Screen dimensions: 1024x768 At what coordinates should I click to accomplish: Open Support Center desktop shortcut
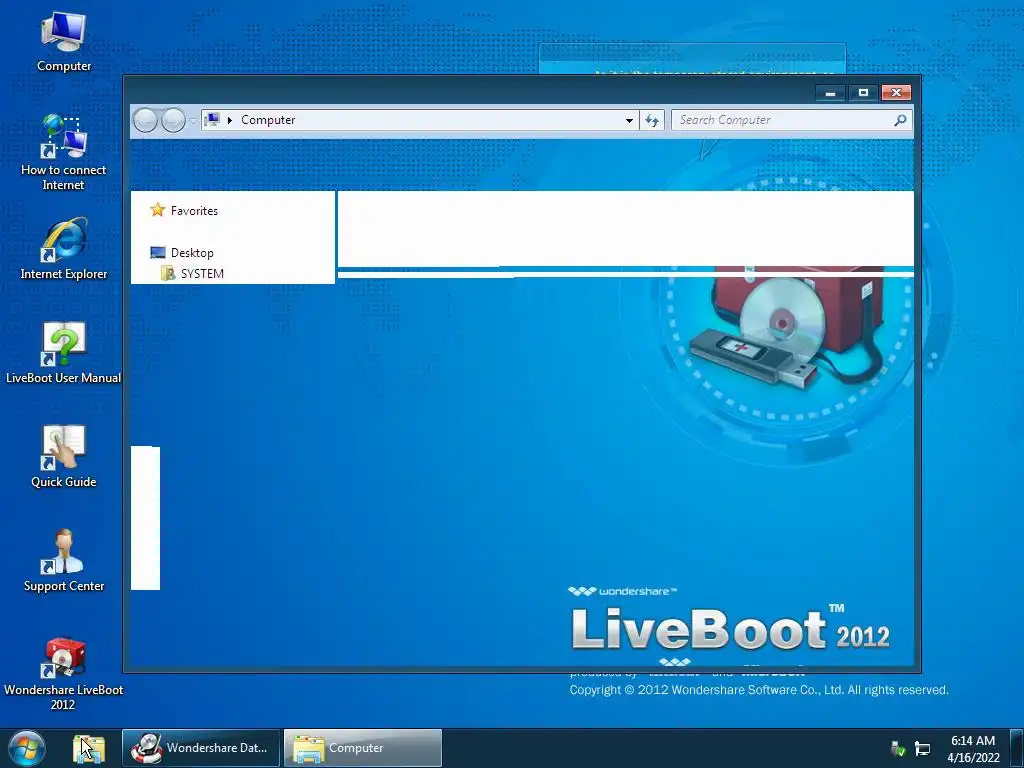pyautogui.click(x=63, y=560)
